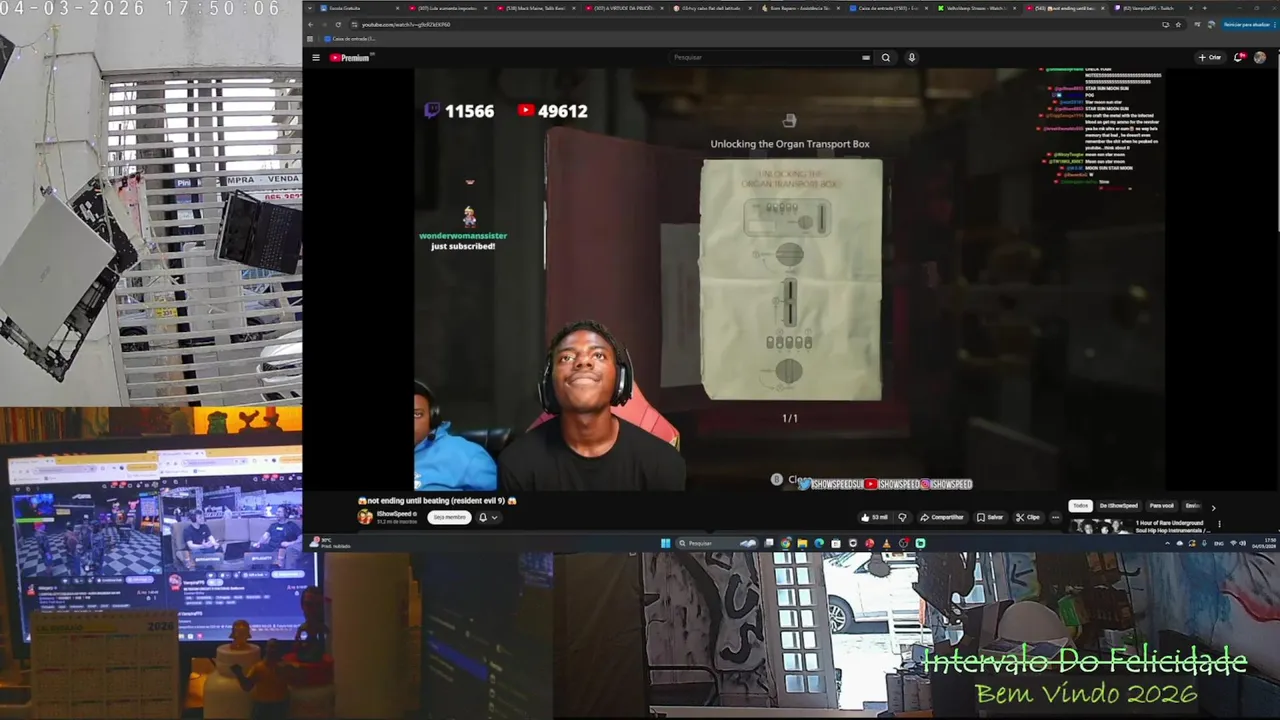Click the Compartilhar share button
This screenshot has height=720, width=1280.
[942, 517]
